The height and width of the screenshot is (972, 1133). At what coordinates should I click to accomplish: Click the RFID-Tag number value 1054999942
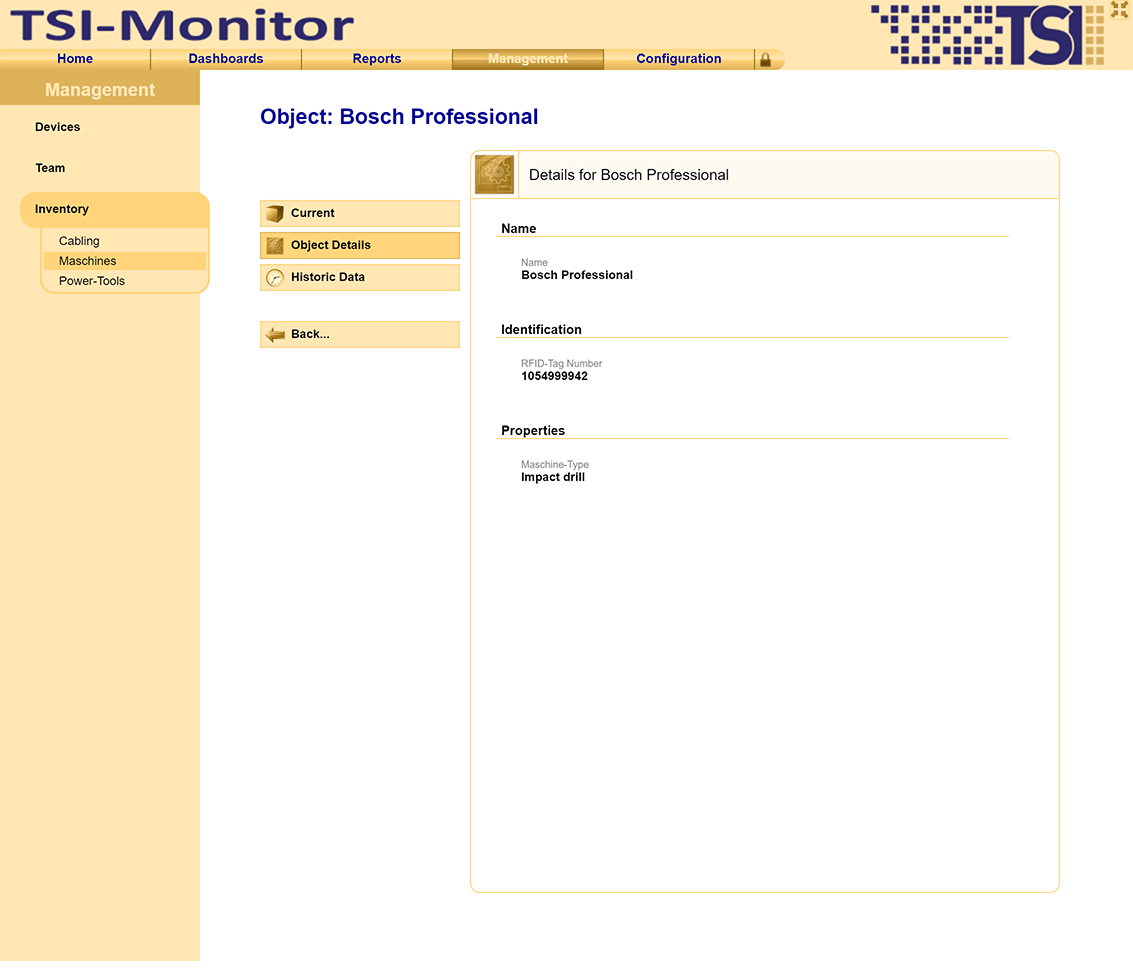(x=554, y=377)
